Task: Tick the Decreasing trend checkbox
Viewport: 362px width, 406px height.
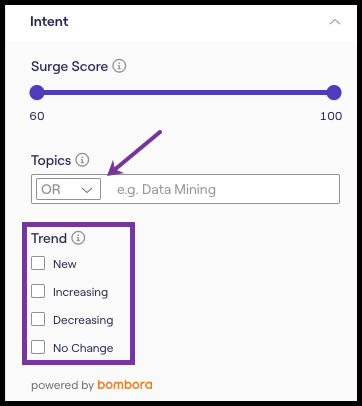Action: (x=38, y=319)
